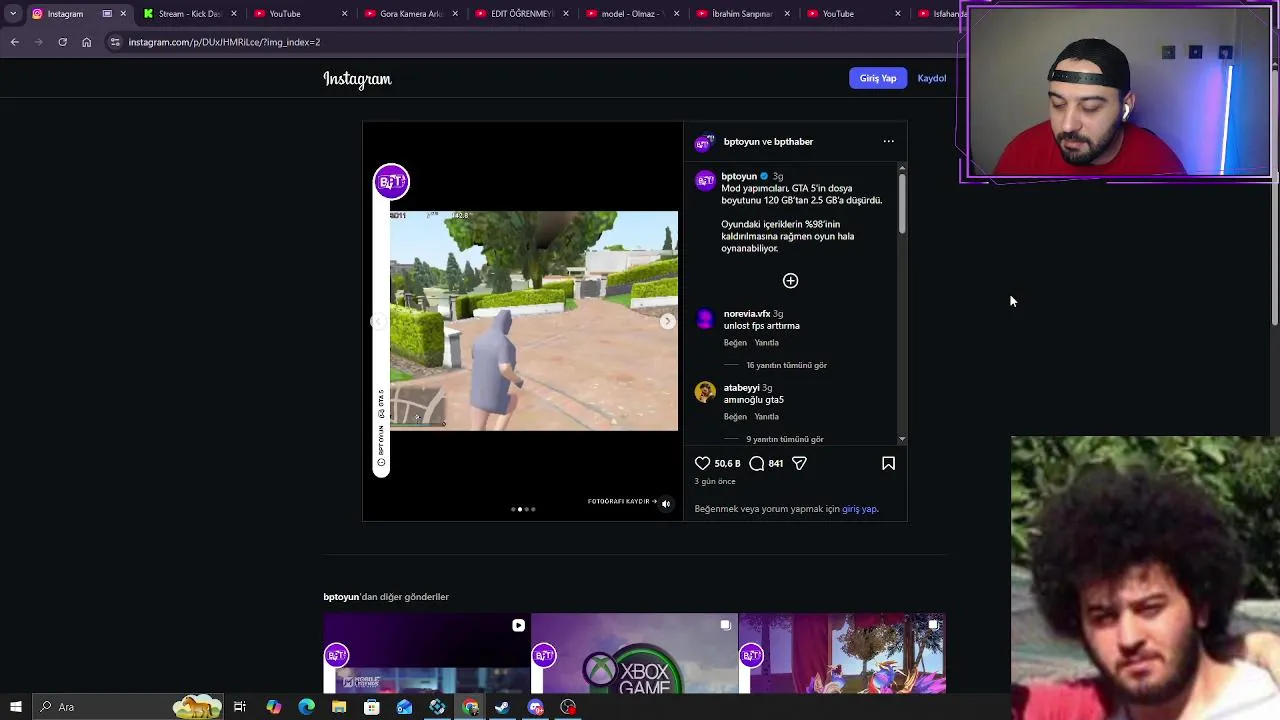The image size is (1280, 720).
Task: Open Microsoft Store from taskbar
Action: 371,707
